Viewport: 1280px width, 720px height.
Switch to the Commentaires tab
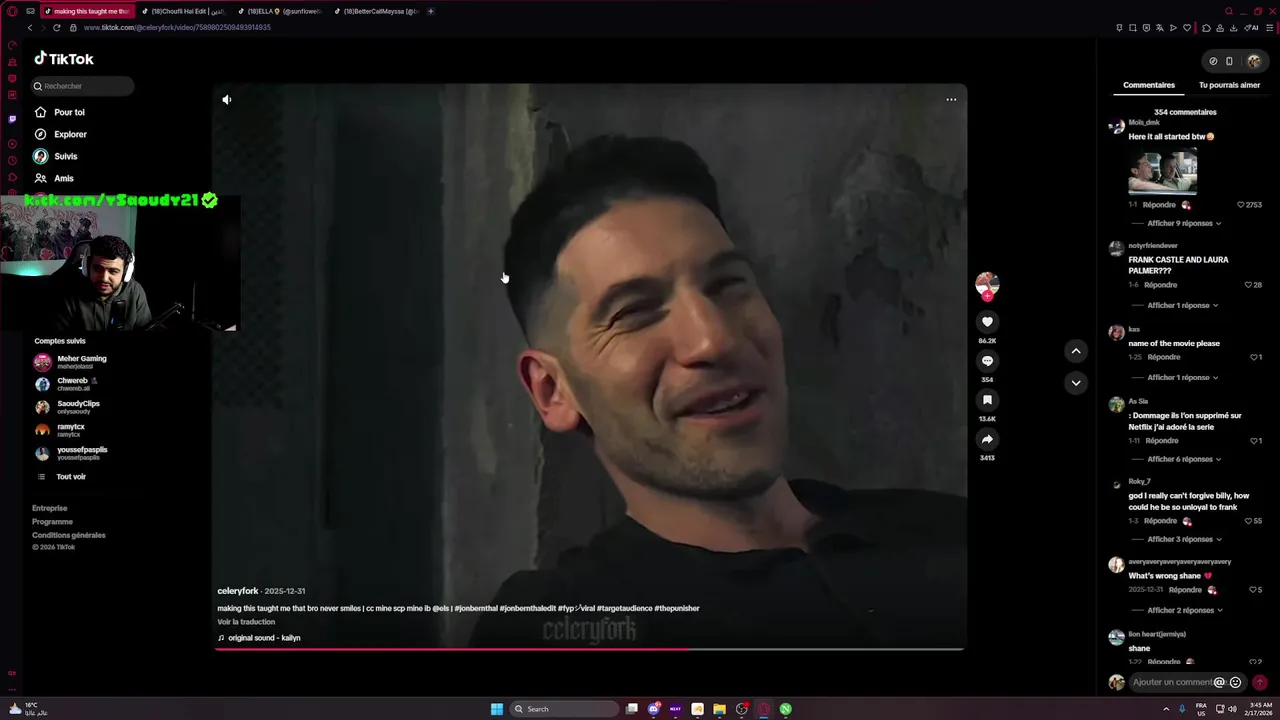1149,85
